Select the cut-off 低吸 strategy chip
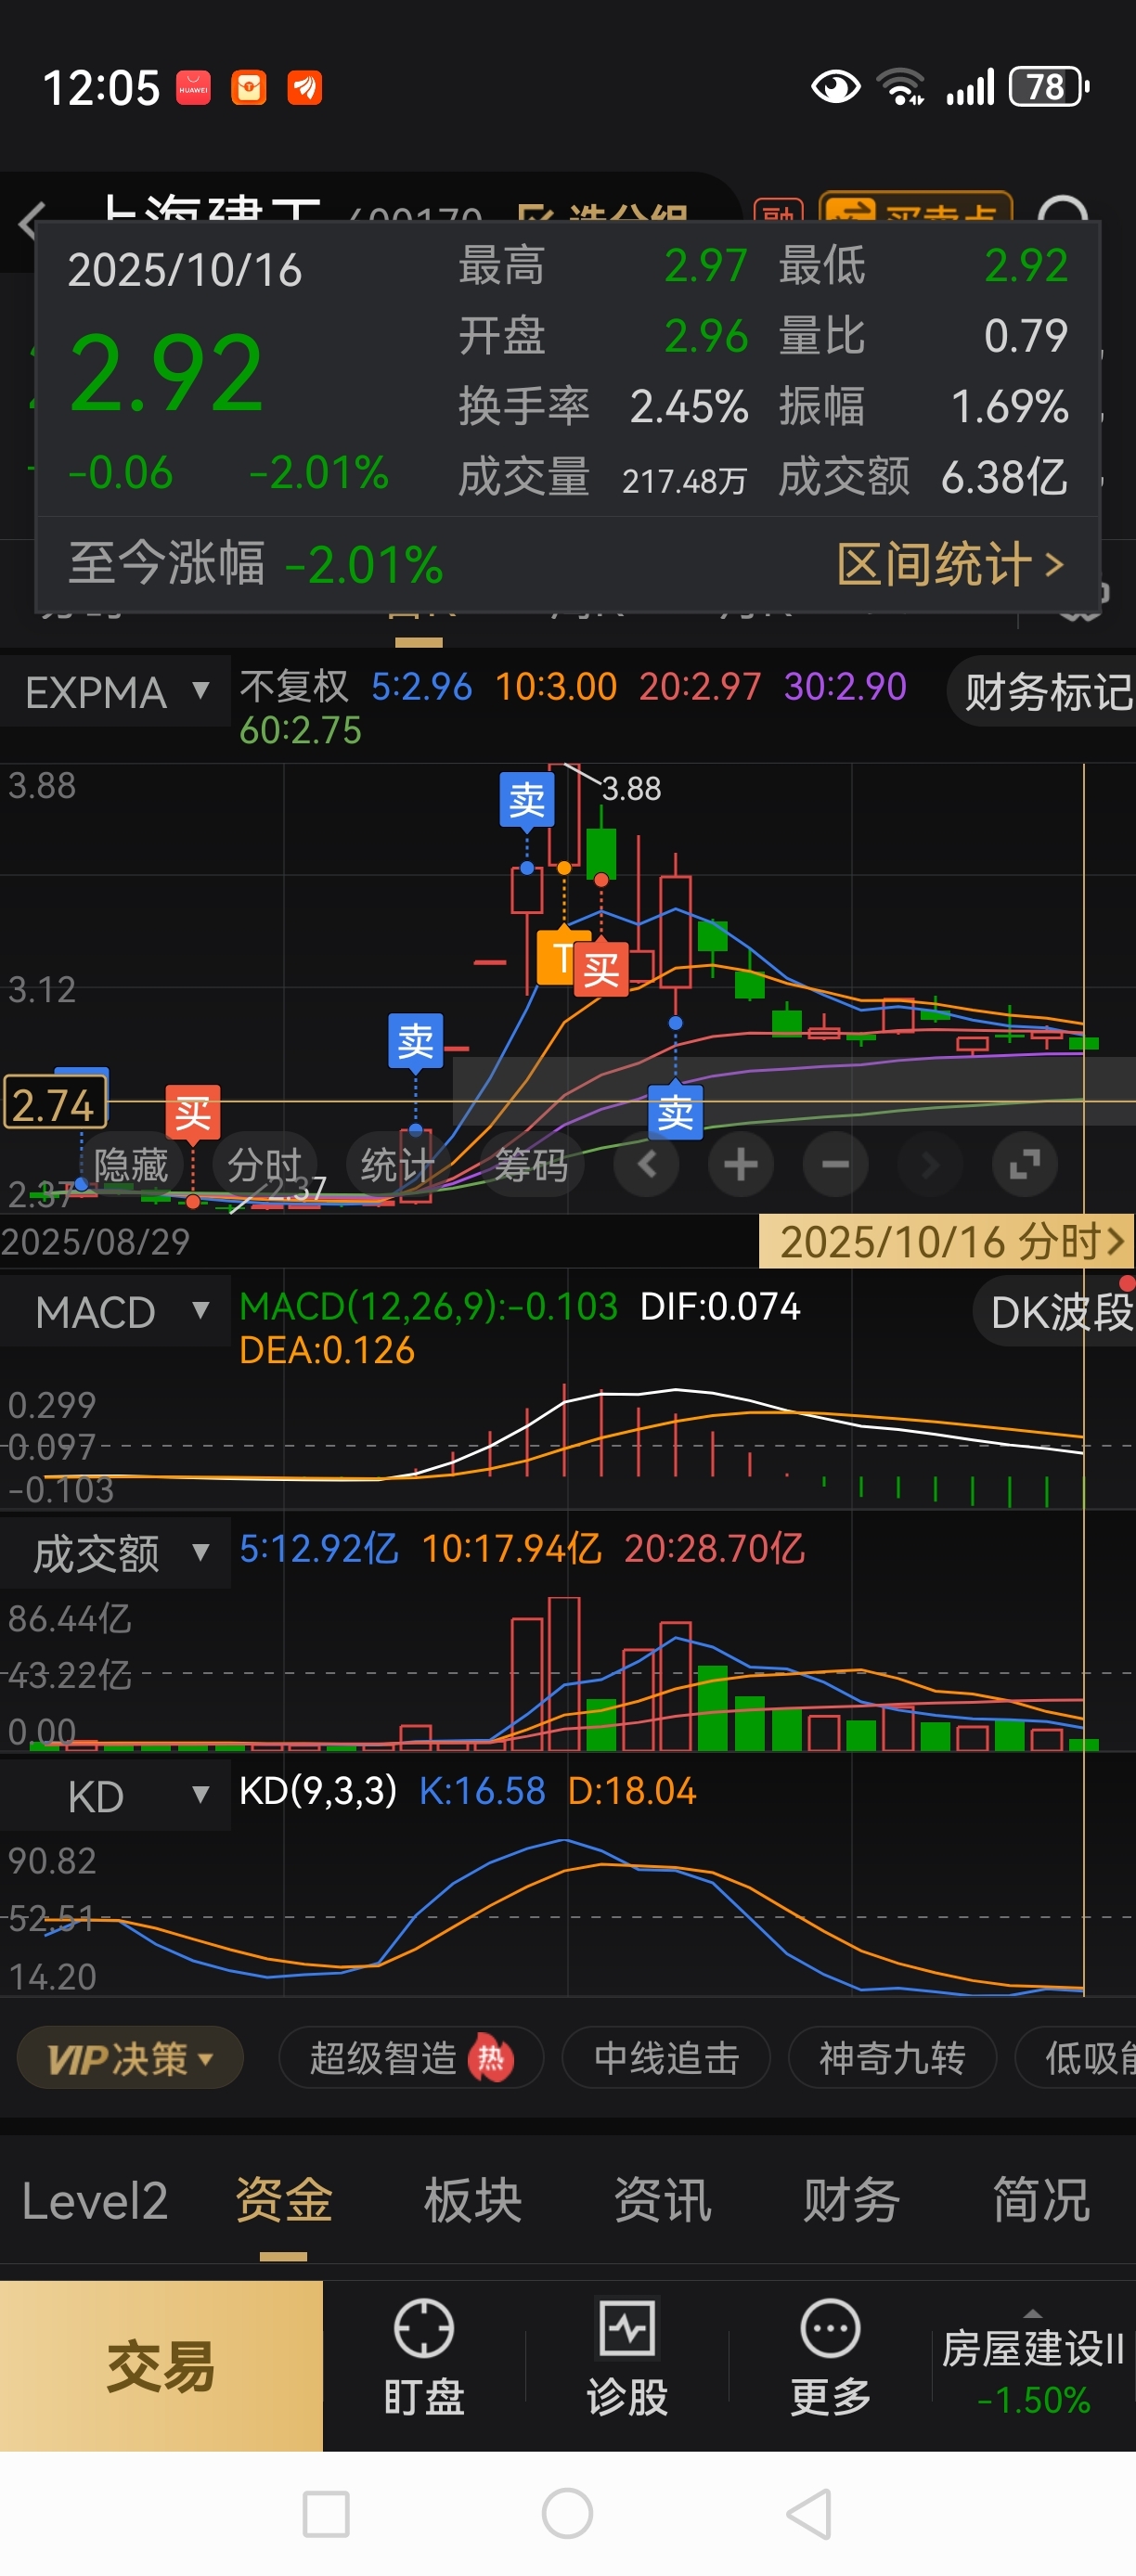 click(1076, 2058)
